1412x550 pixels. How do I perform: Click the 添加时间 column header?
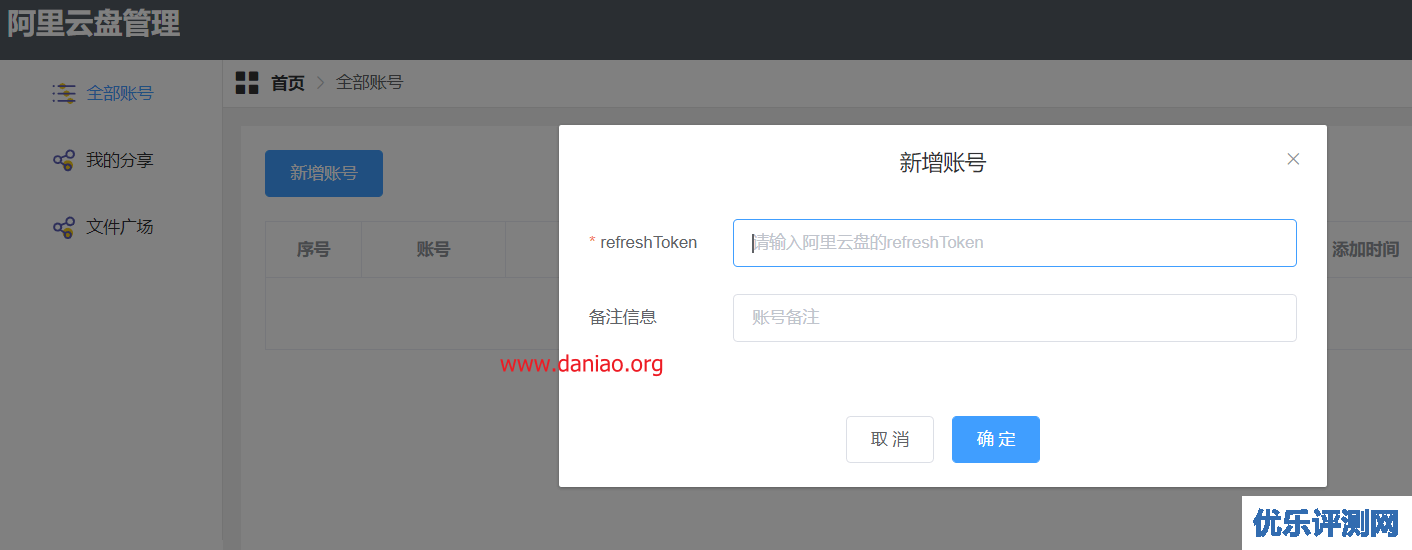1365,250
